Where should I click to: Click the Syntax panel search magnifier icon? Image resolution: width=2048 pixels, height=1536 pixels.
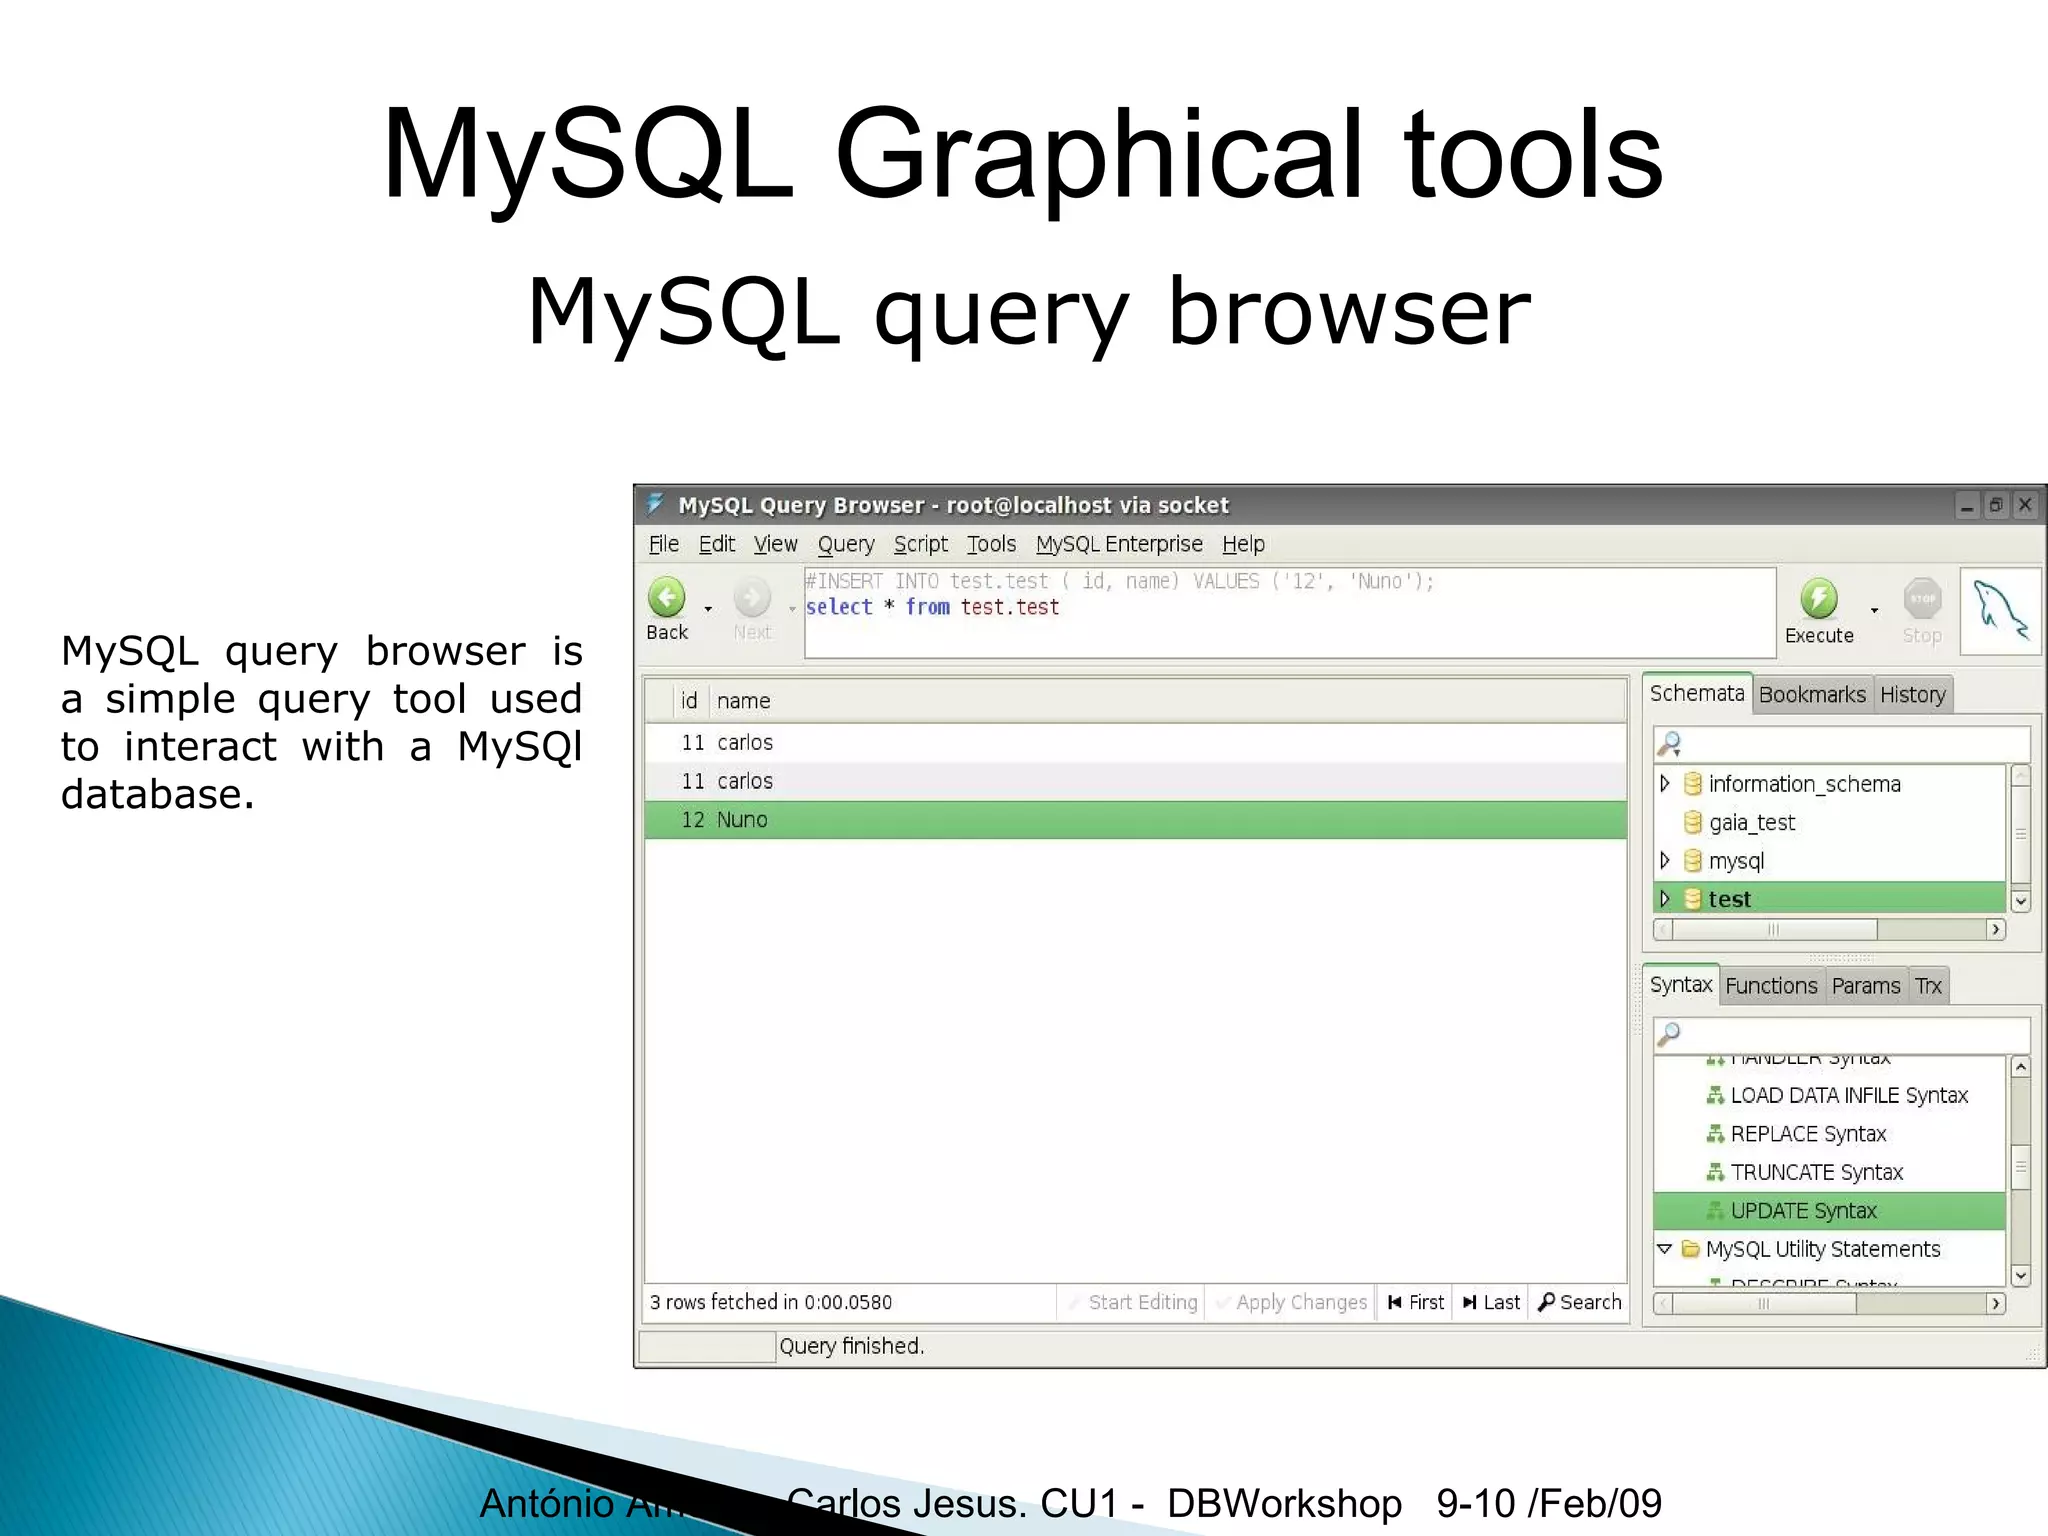1669,1034
